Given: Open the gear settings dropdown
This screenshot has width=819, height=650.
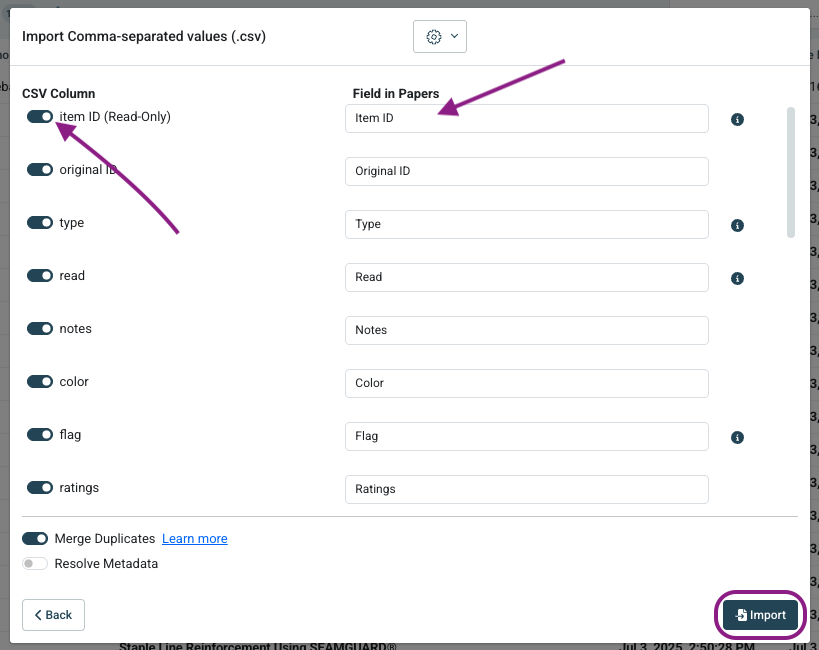Looking at the screenshot, I should click(x=440, y=36).
